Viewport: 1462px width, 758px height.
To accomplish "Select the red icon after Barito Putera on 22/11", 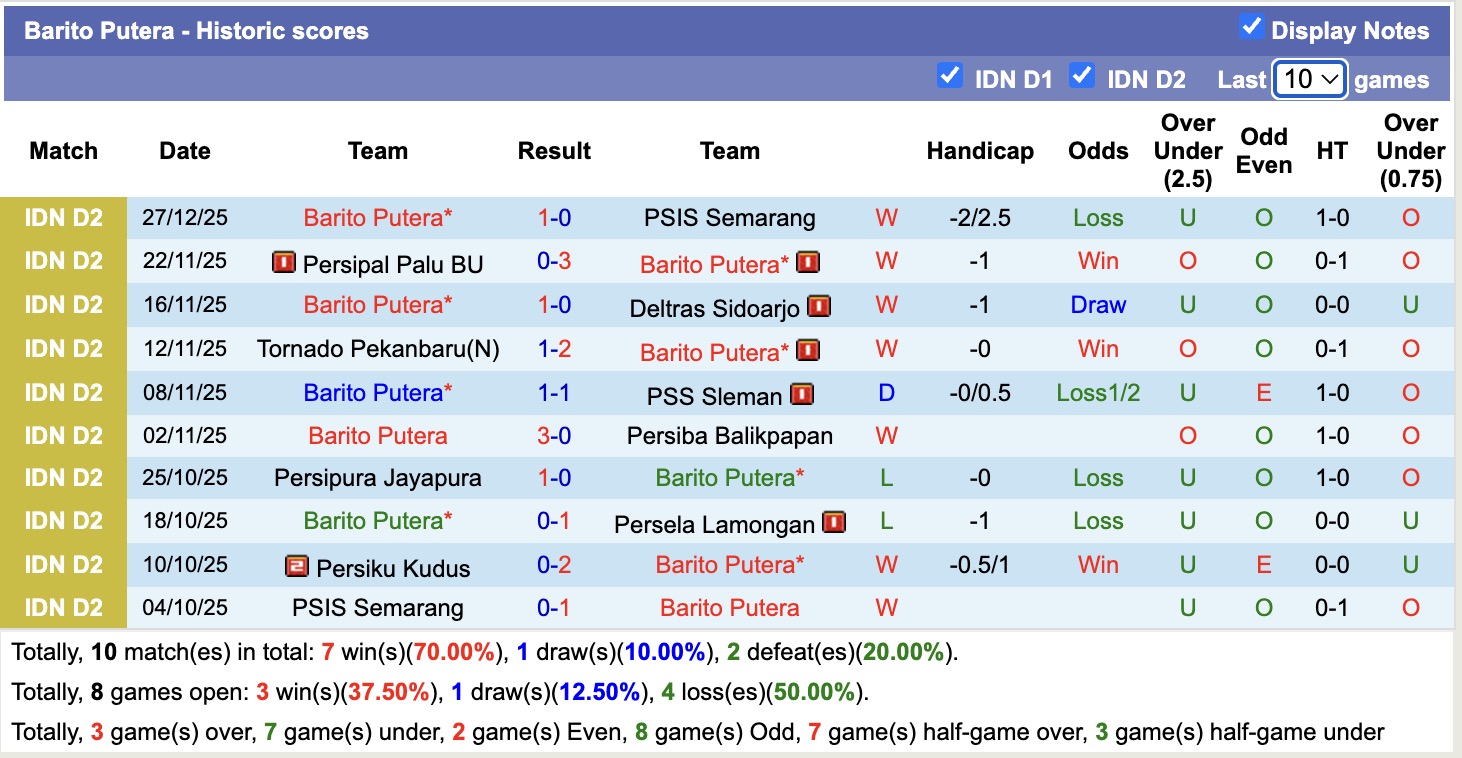I will click(x=808, y=264).
